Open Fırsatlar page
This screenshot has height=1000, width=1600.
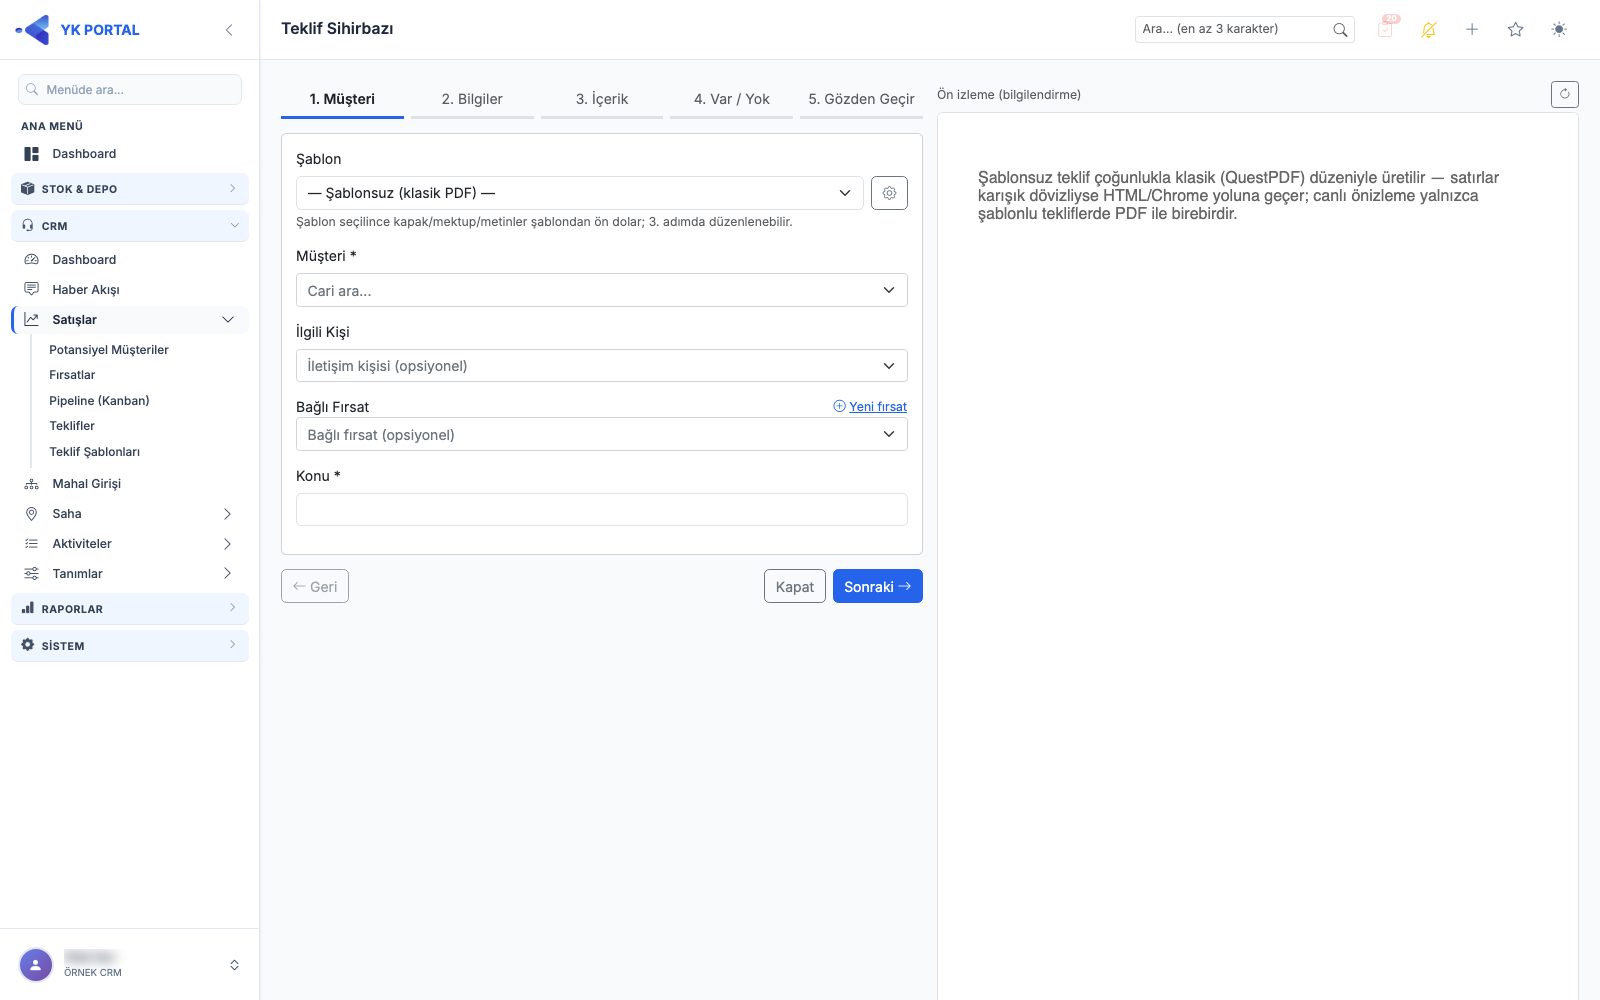[x=72, y=375]
